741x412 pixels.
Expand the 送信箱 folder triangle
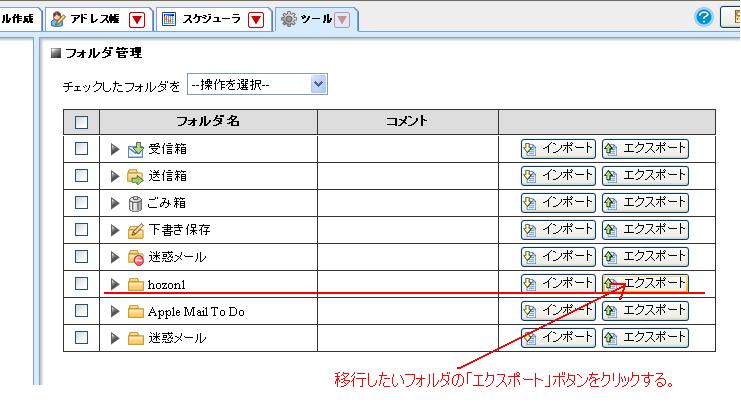pyautogui.click(x=114, y=176)
